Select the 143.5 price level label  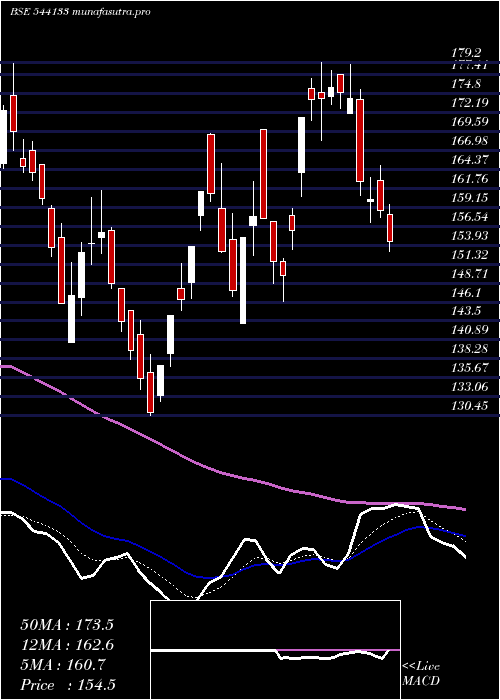point(467,311)
